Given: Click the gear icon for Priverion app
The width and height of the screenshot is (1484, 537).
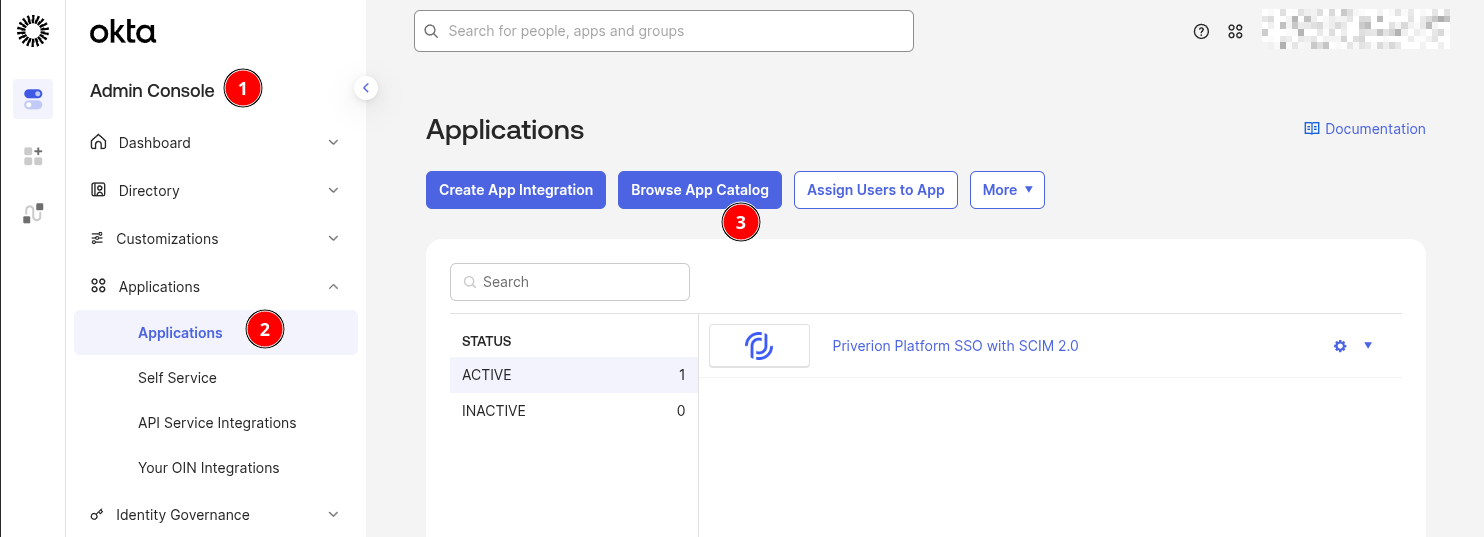Looking at the screenshot, I should click(1340, 346).
